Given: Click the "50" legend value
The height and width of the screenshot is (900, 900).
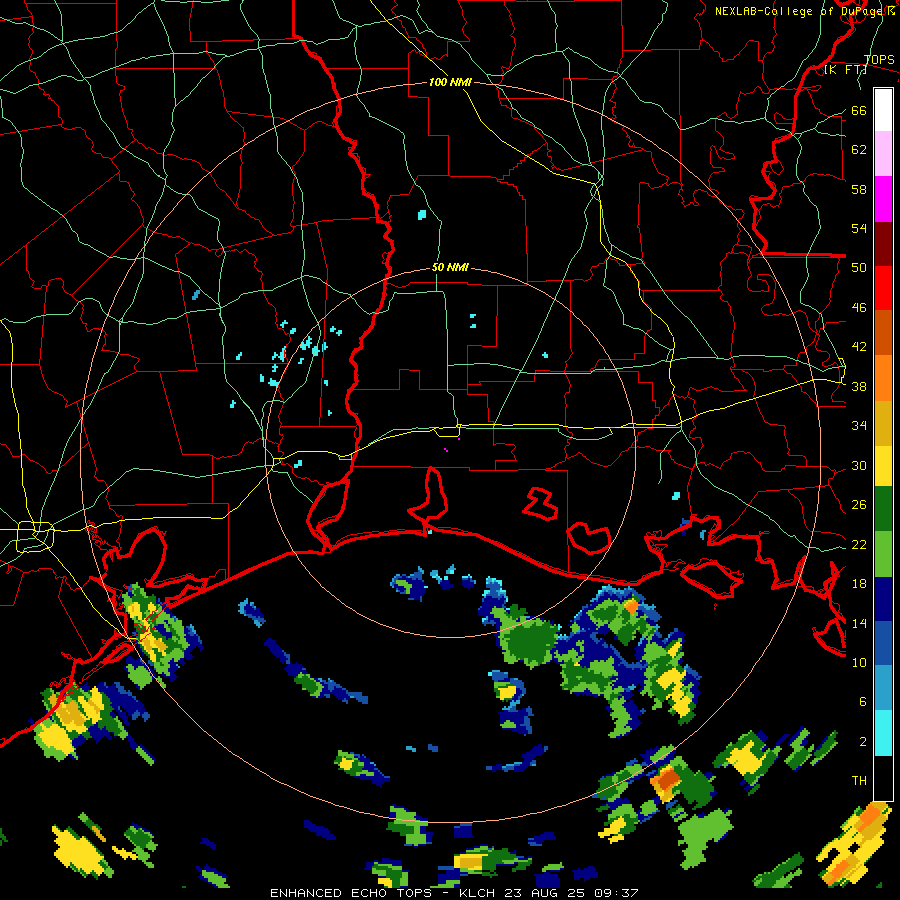Looking at the screenshot, I should coord(859,268).
